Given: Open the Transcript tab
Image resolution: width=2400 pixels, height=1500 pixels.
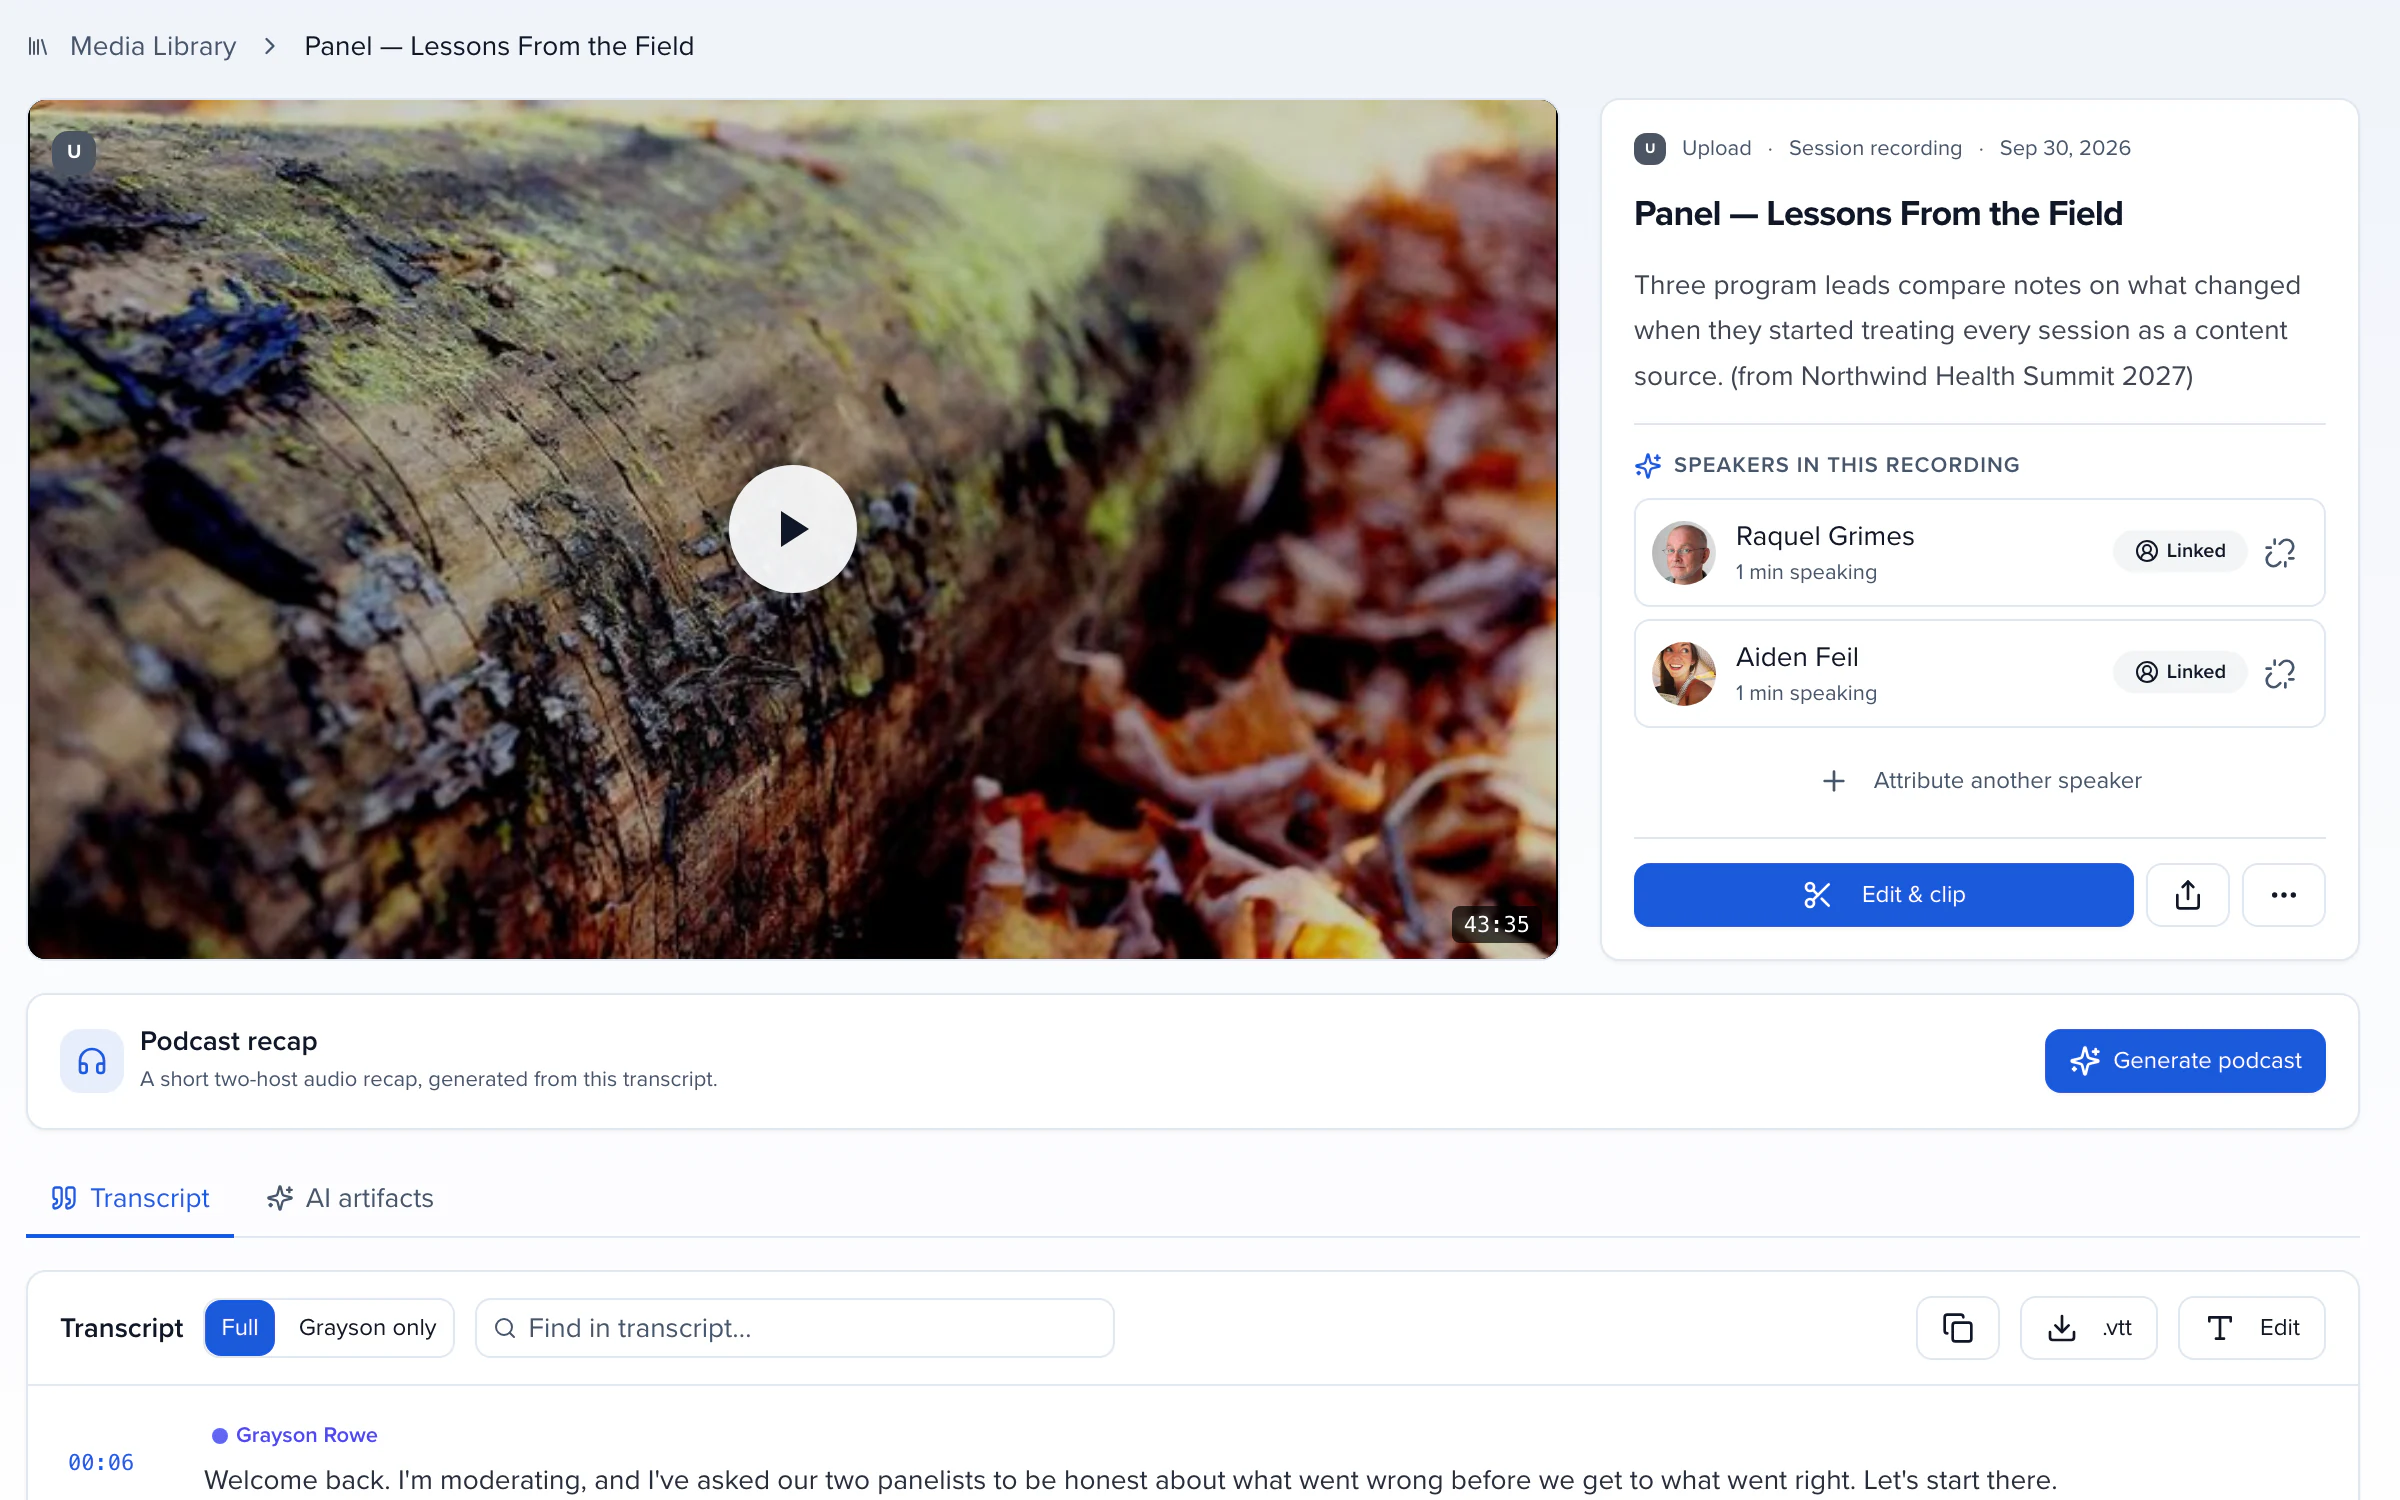Looking at the screenshot, I should click(x=130, y=1198).
